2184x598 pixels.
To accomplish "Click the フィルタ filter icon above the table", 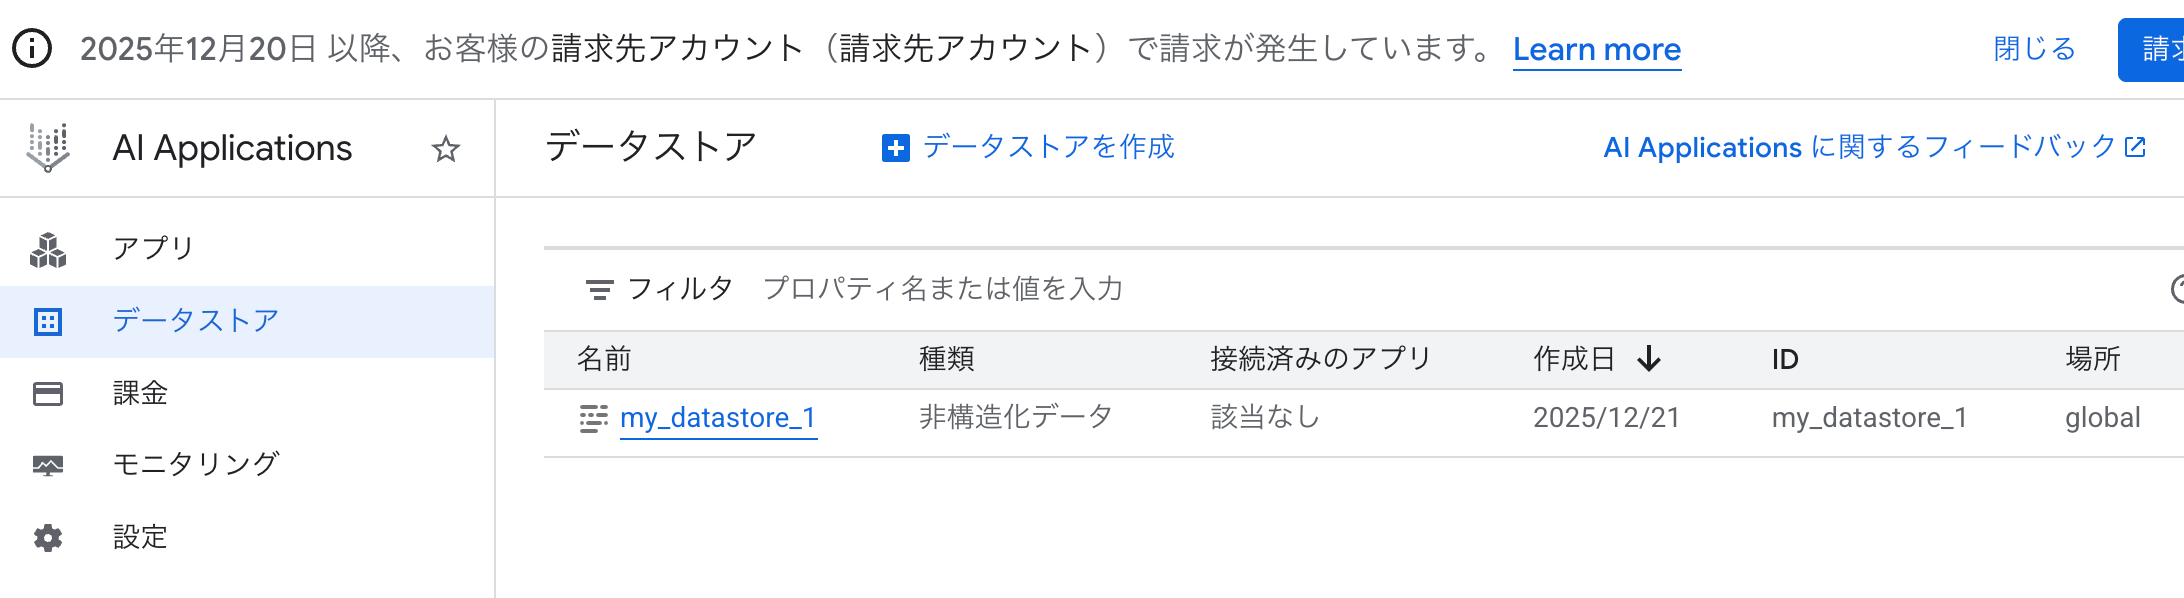I will (x=598, y=289).
